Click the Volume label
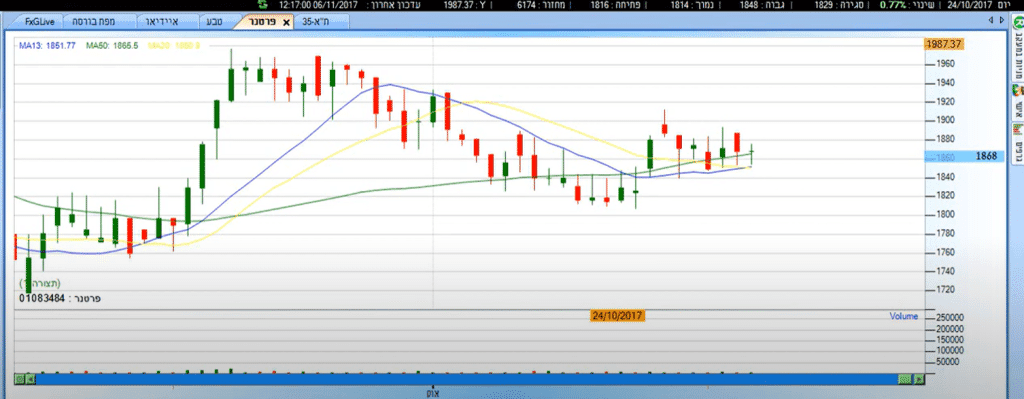Viewport: 1024px width, 399px height. pyautogui.click(x=904, y=316)
